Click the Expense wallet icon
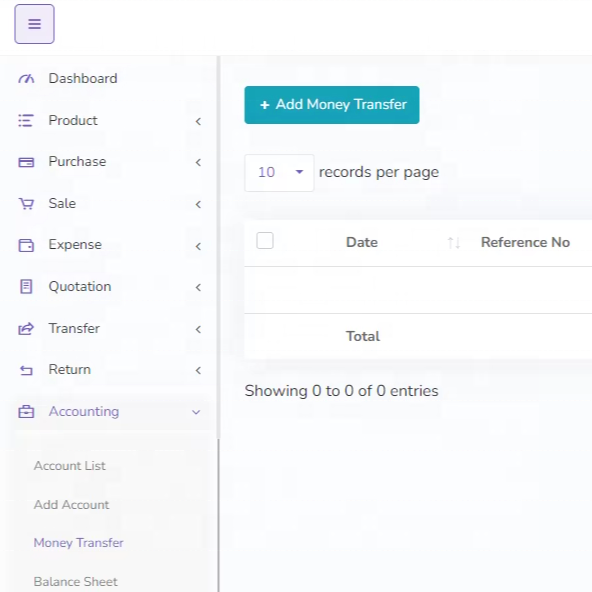 (26, 245)
